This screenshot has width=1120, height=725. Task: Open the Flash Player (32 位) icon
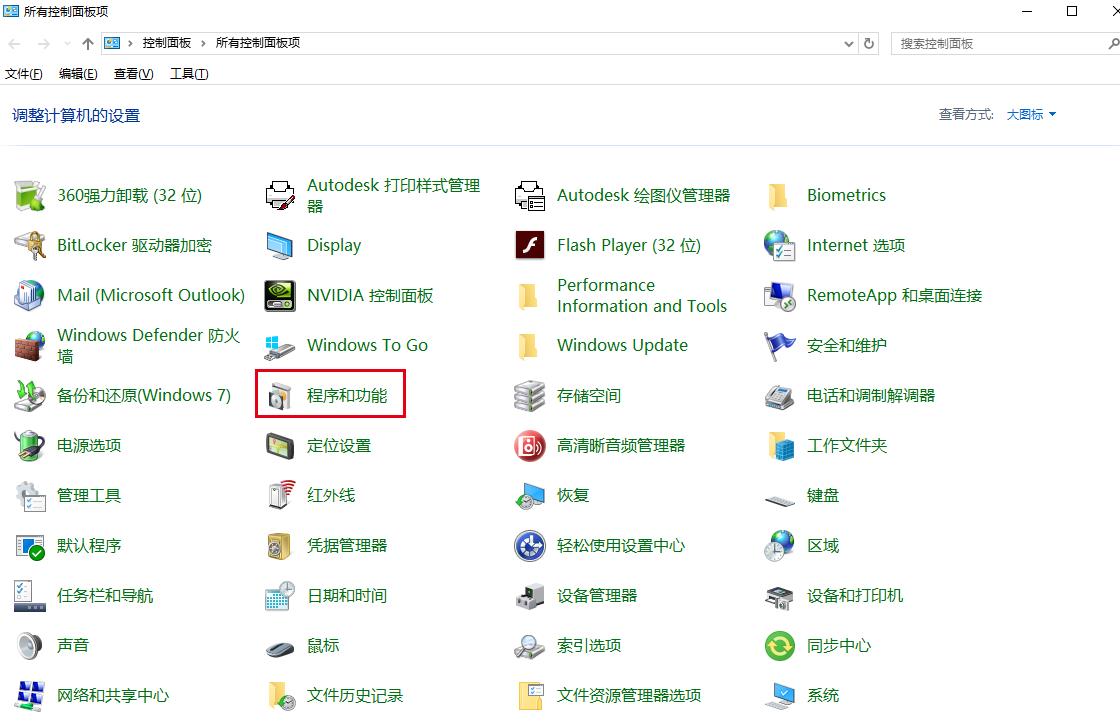530,245
